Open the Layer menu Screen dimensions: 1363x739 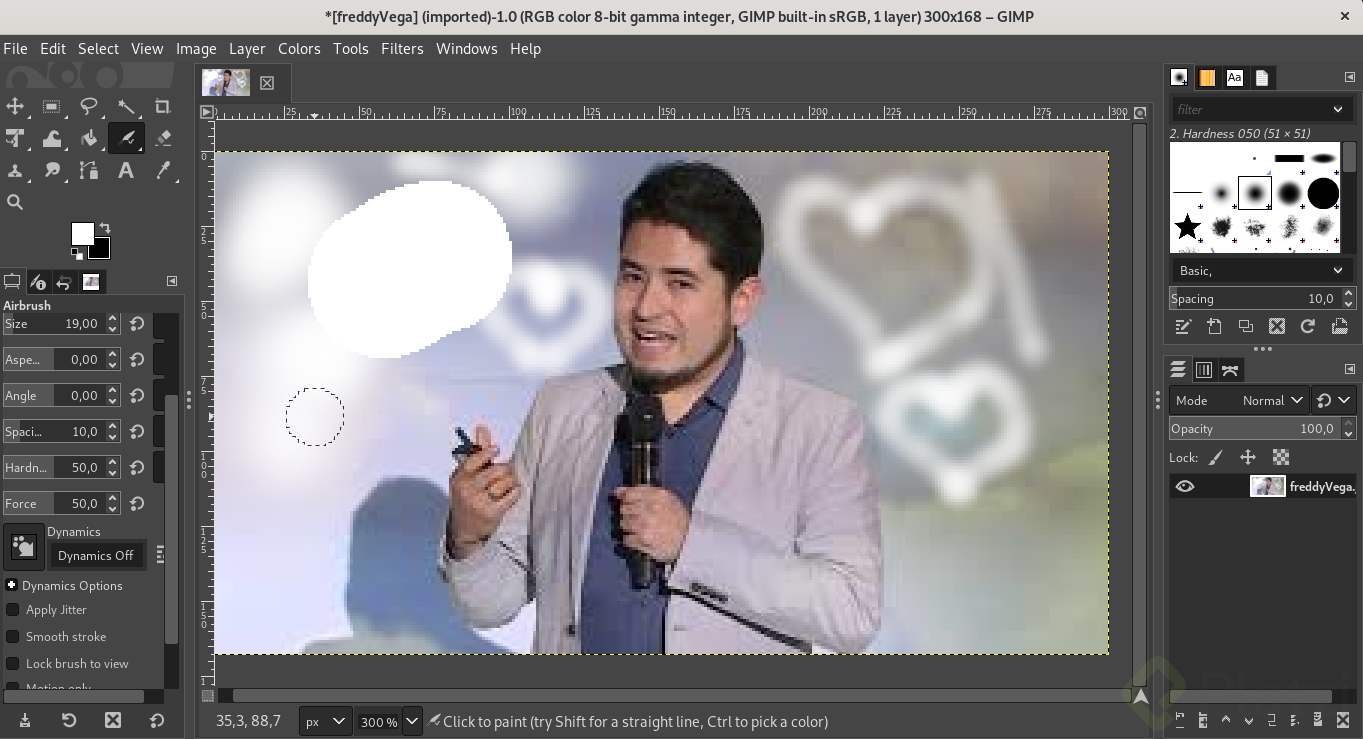coord(247,48)
